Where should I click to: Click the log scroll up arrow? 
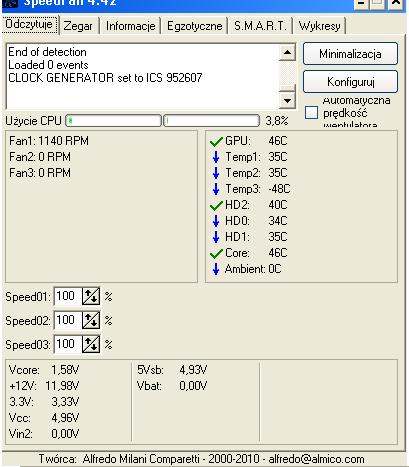point(287,52)
